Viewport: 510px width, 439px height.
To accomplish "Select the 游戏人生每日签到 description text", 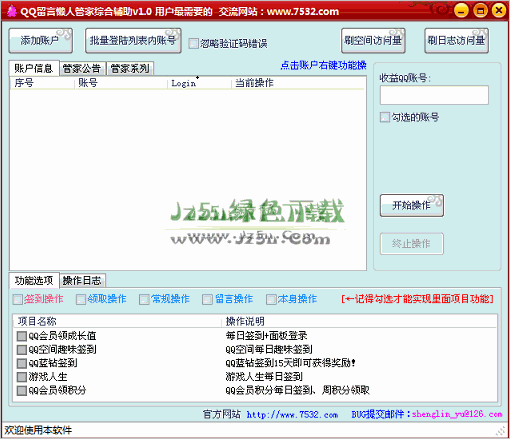I will point(264,377).
